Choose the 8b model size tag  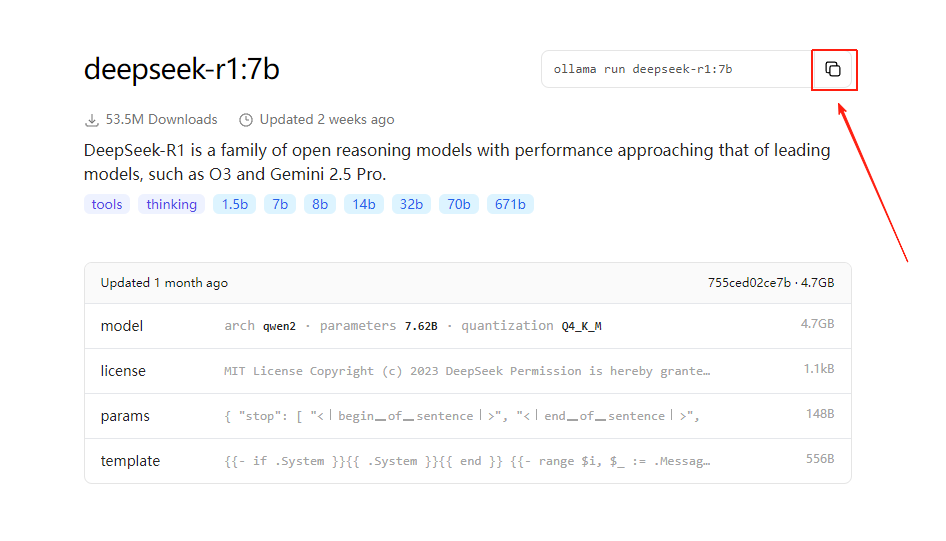coord(319,204)
